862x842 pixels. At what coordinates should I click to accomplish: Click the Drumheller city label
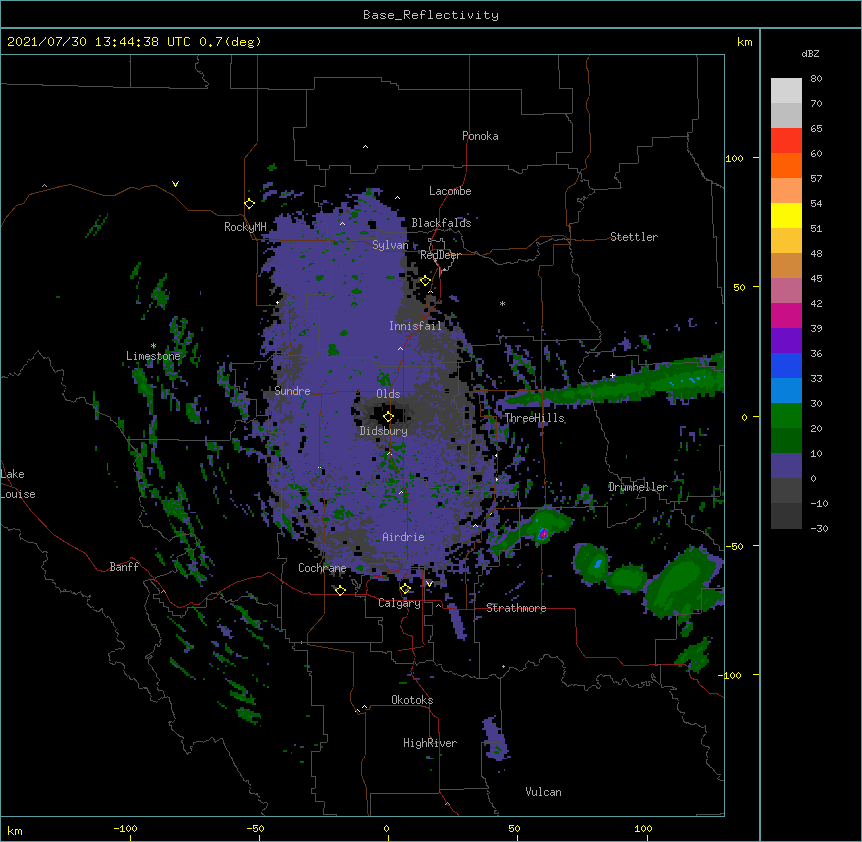(x=638, y=487)
